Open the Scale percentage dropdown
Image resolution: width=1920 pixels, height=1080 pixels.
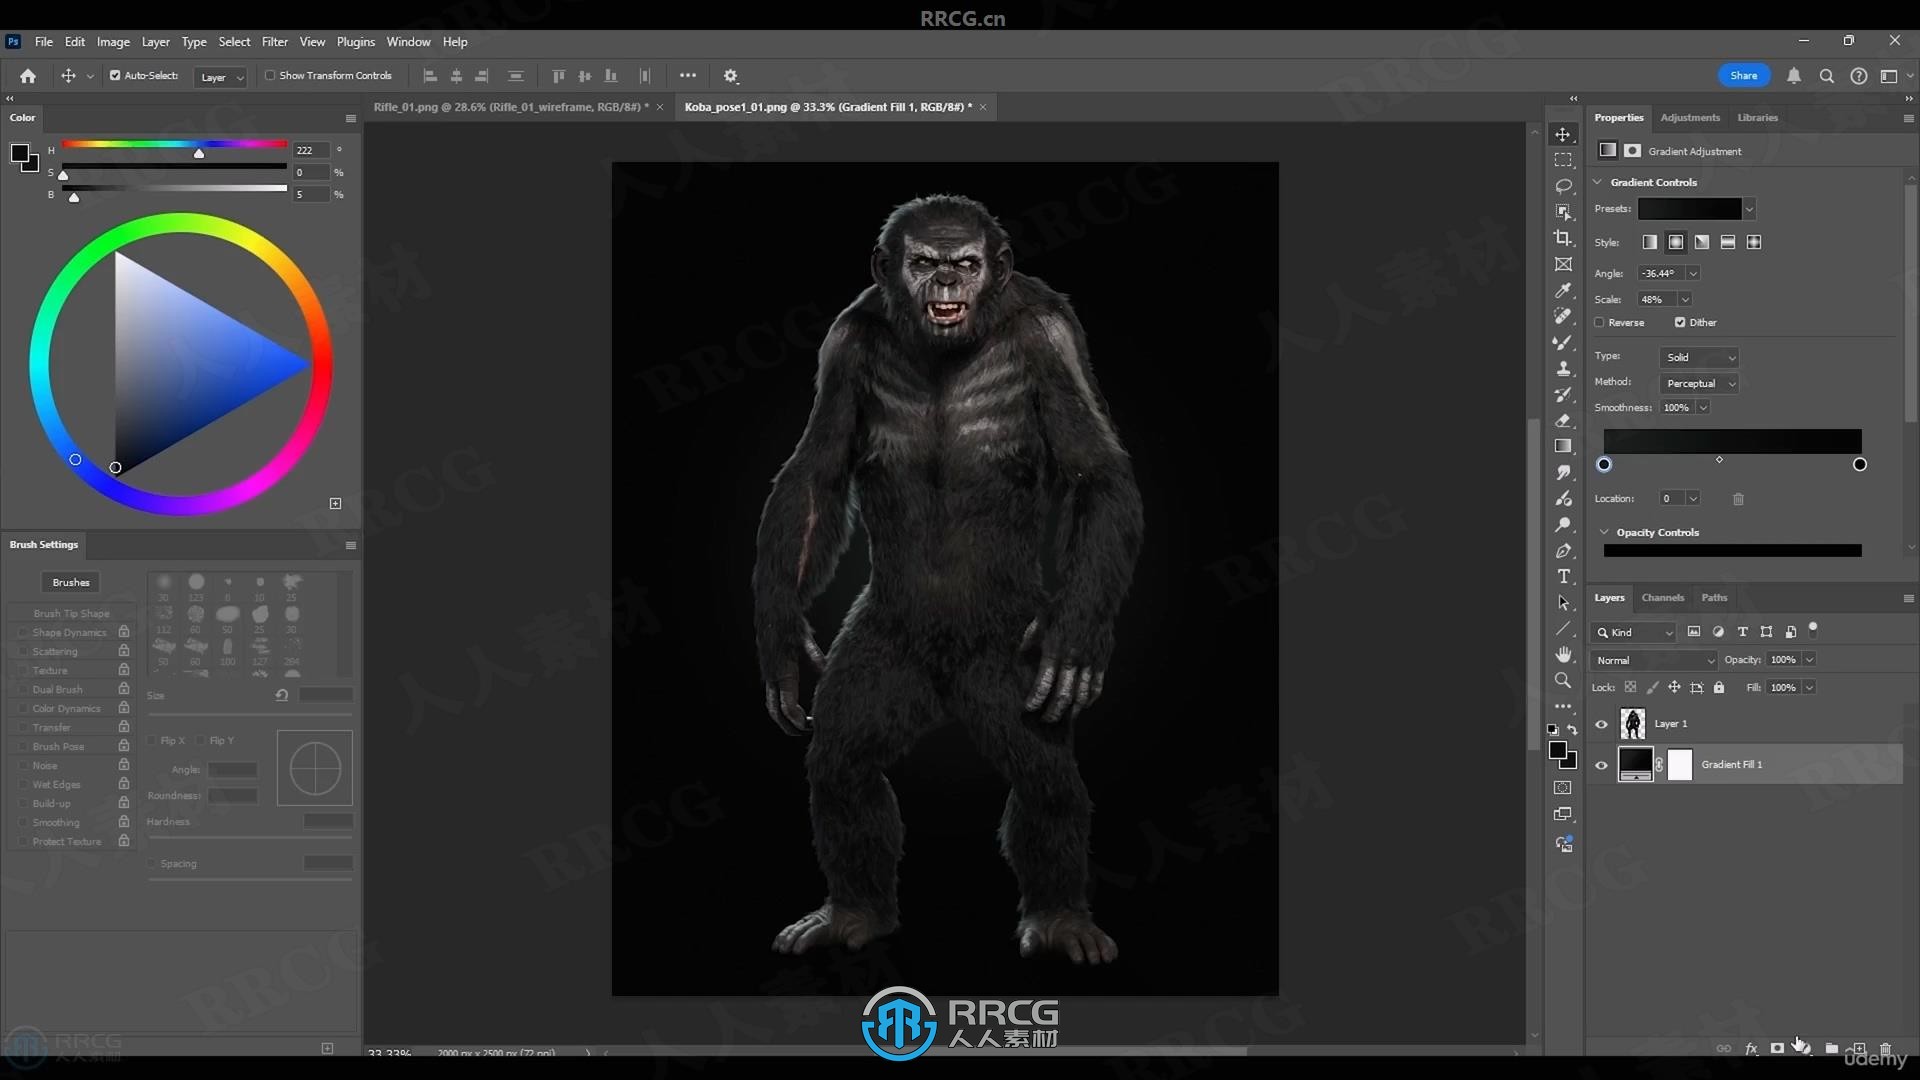[x=1685, y=299]
